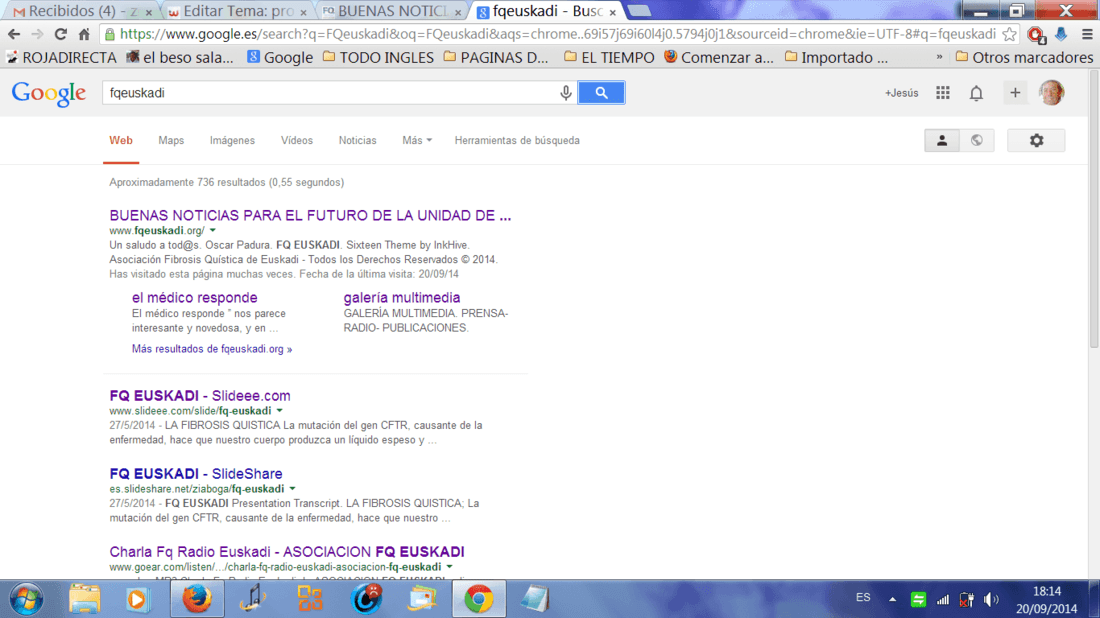This screenshot has width=1100, height=618.
Task: Open the arrow next to www.fqeuskadi.org
Action: [x=213, y=231]
